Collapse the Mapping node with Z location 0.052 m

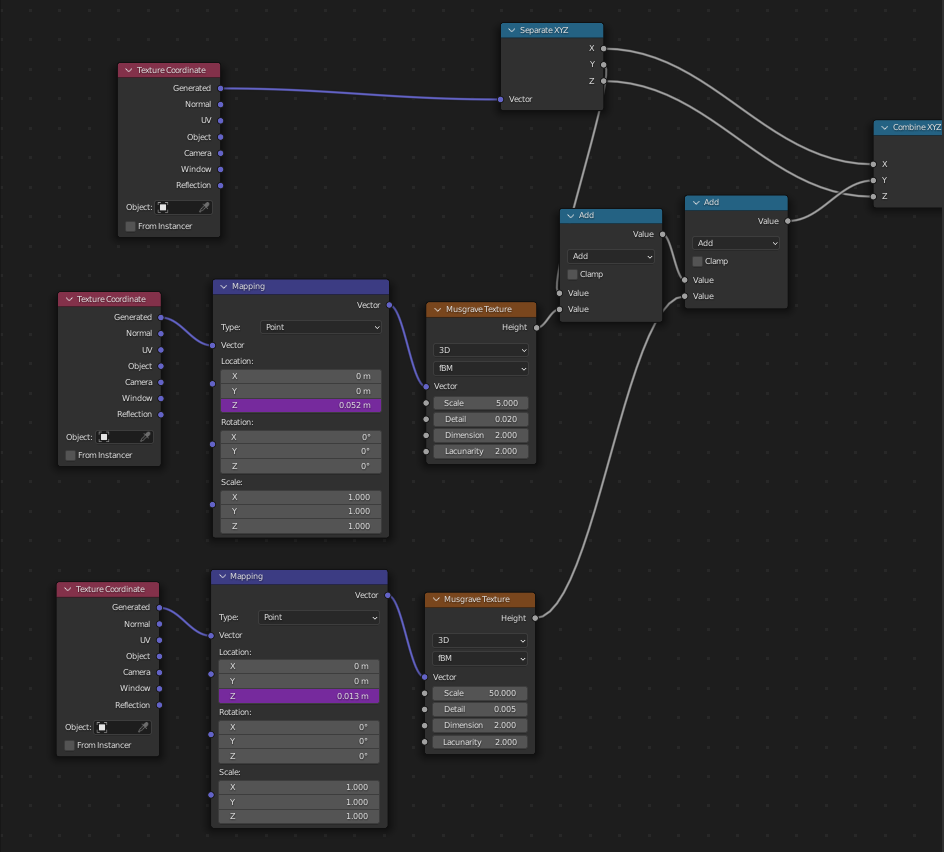[223, 286]
